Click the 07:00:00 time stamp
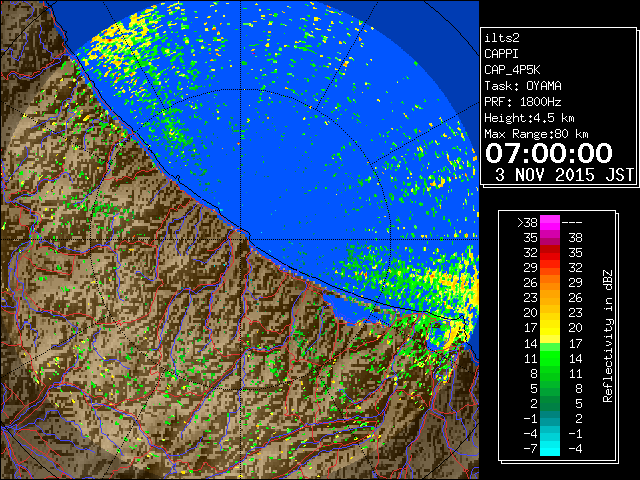The image size is (640, 480). (x=549, y=153)
